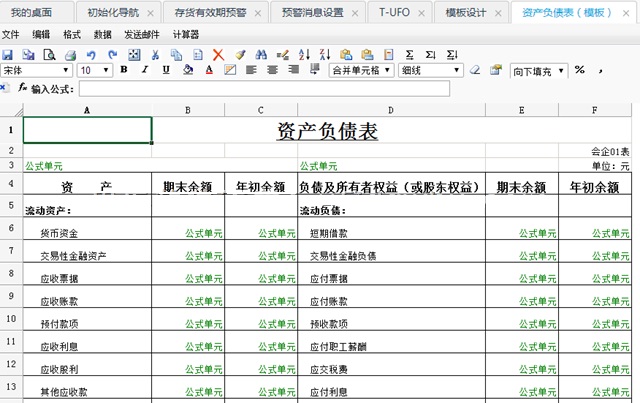The height and width of the screenshot is (403, 640).
Task: Switch to the 模板设计 tab
Action: (x=464, y=12)
